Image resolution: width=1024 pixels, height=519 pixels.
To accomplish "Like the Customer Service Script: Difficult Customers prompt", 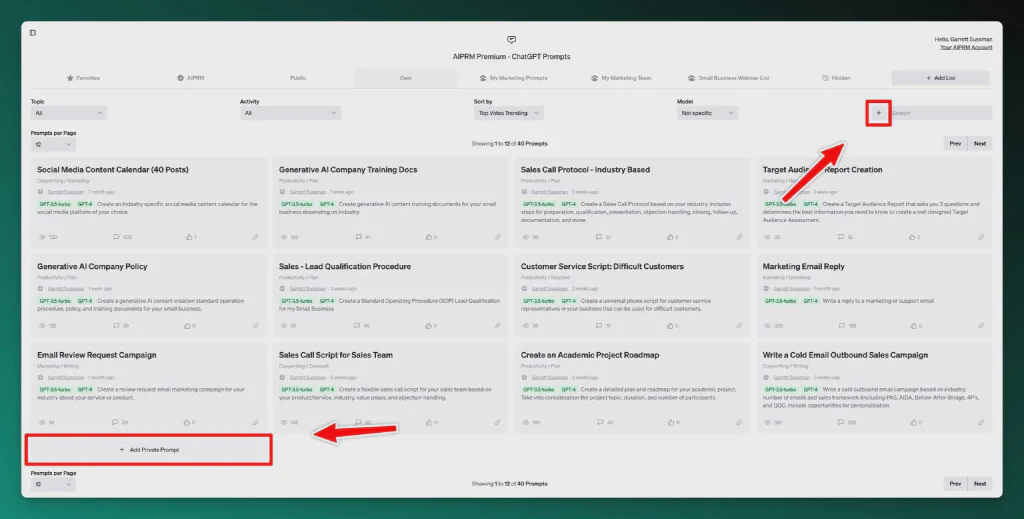I will click(670, 325).
